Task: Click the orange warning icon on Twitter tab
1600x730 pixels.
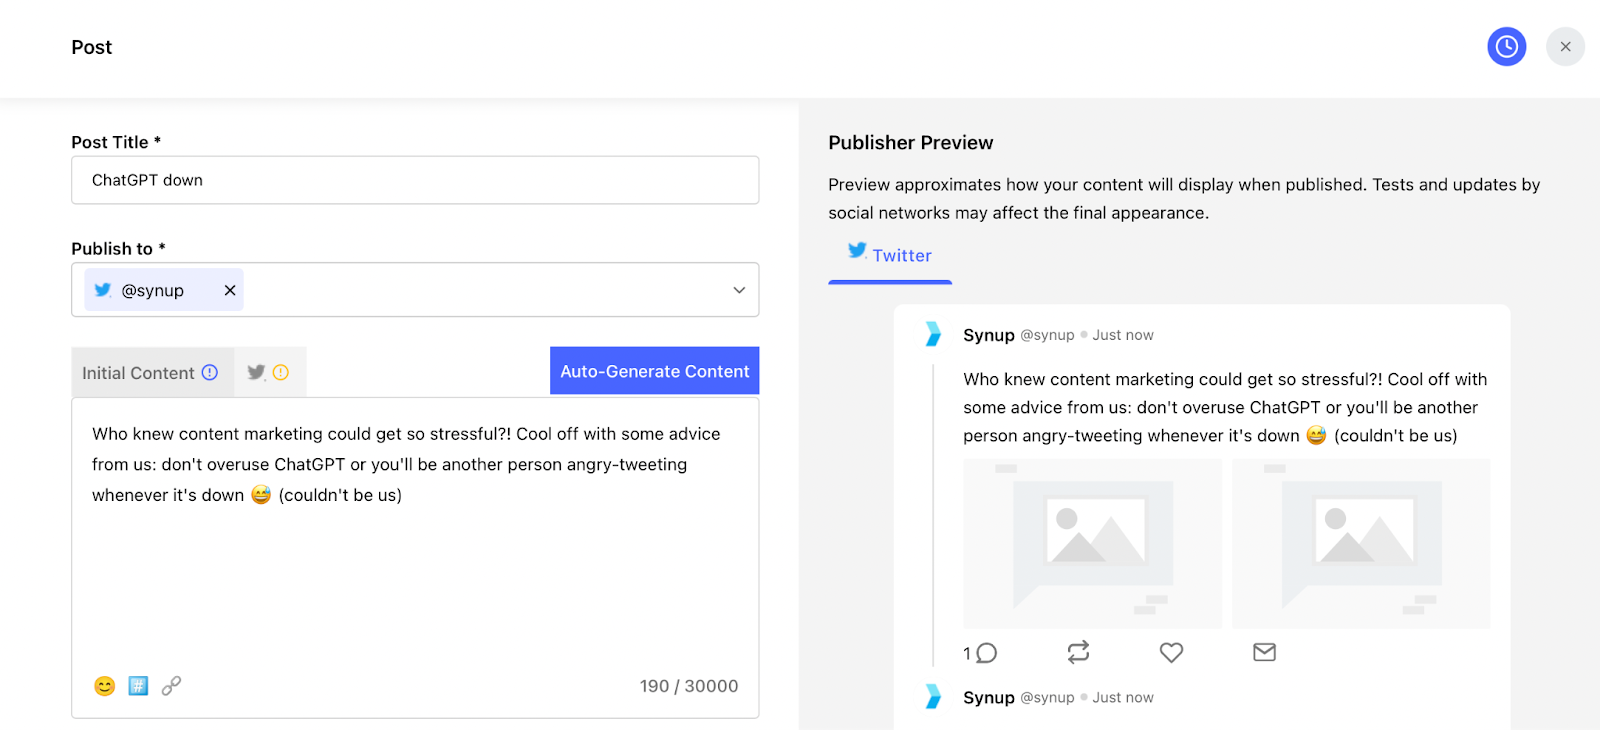Action: [x=281, y=372]
